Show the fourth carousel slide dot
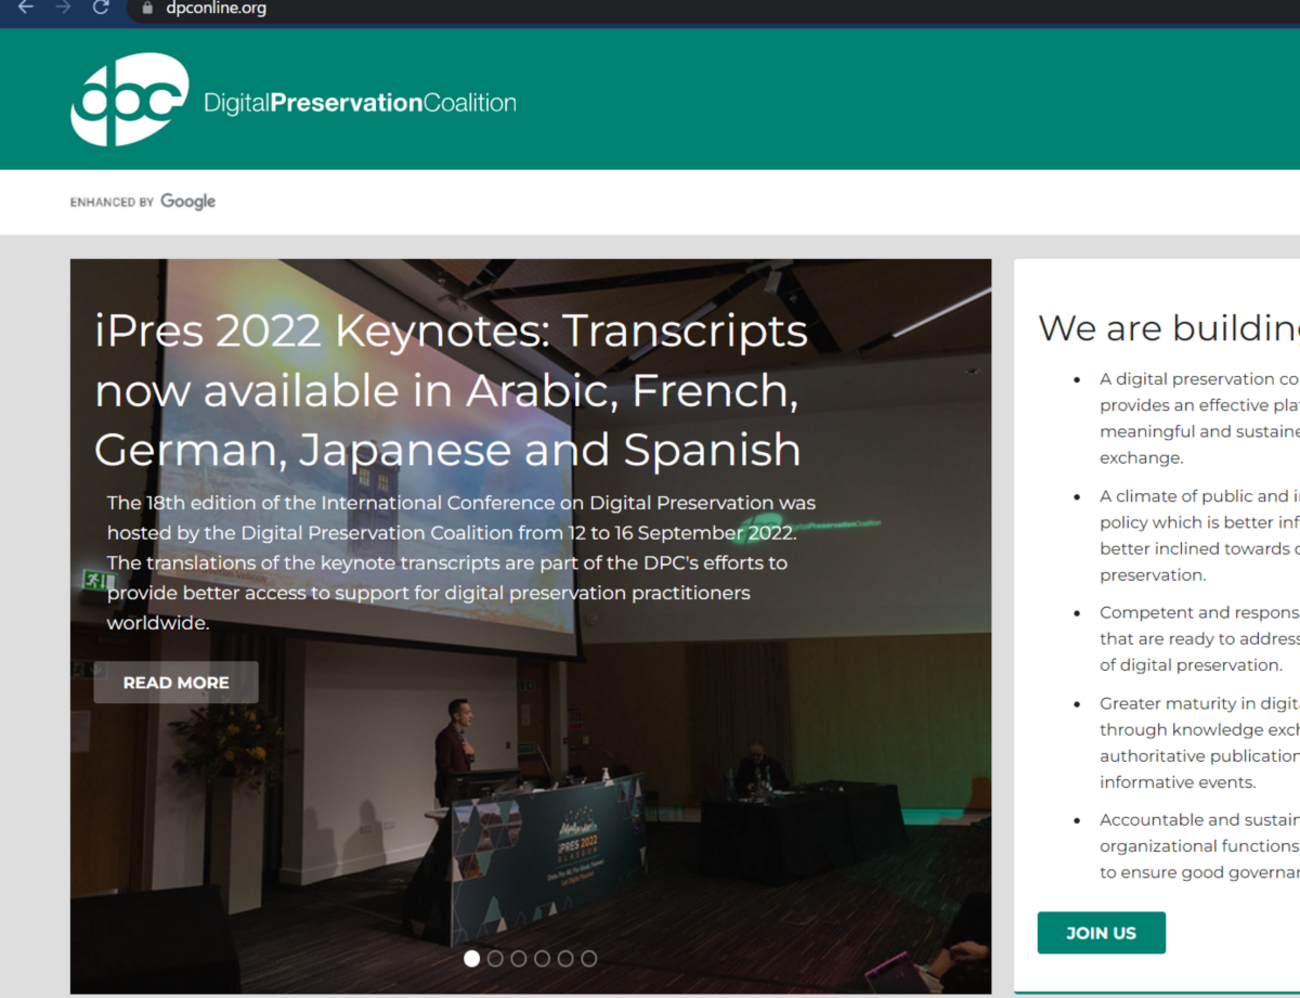The image size is (1300, 998). click(542, 958)
